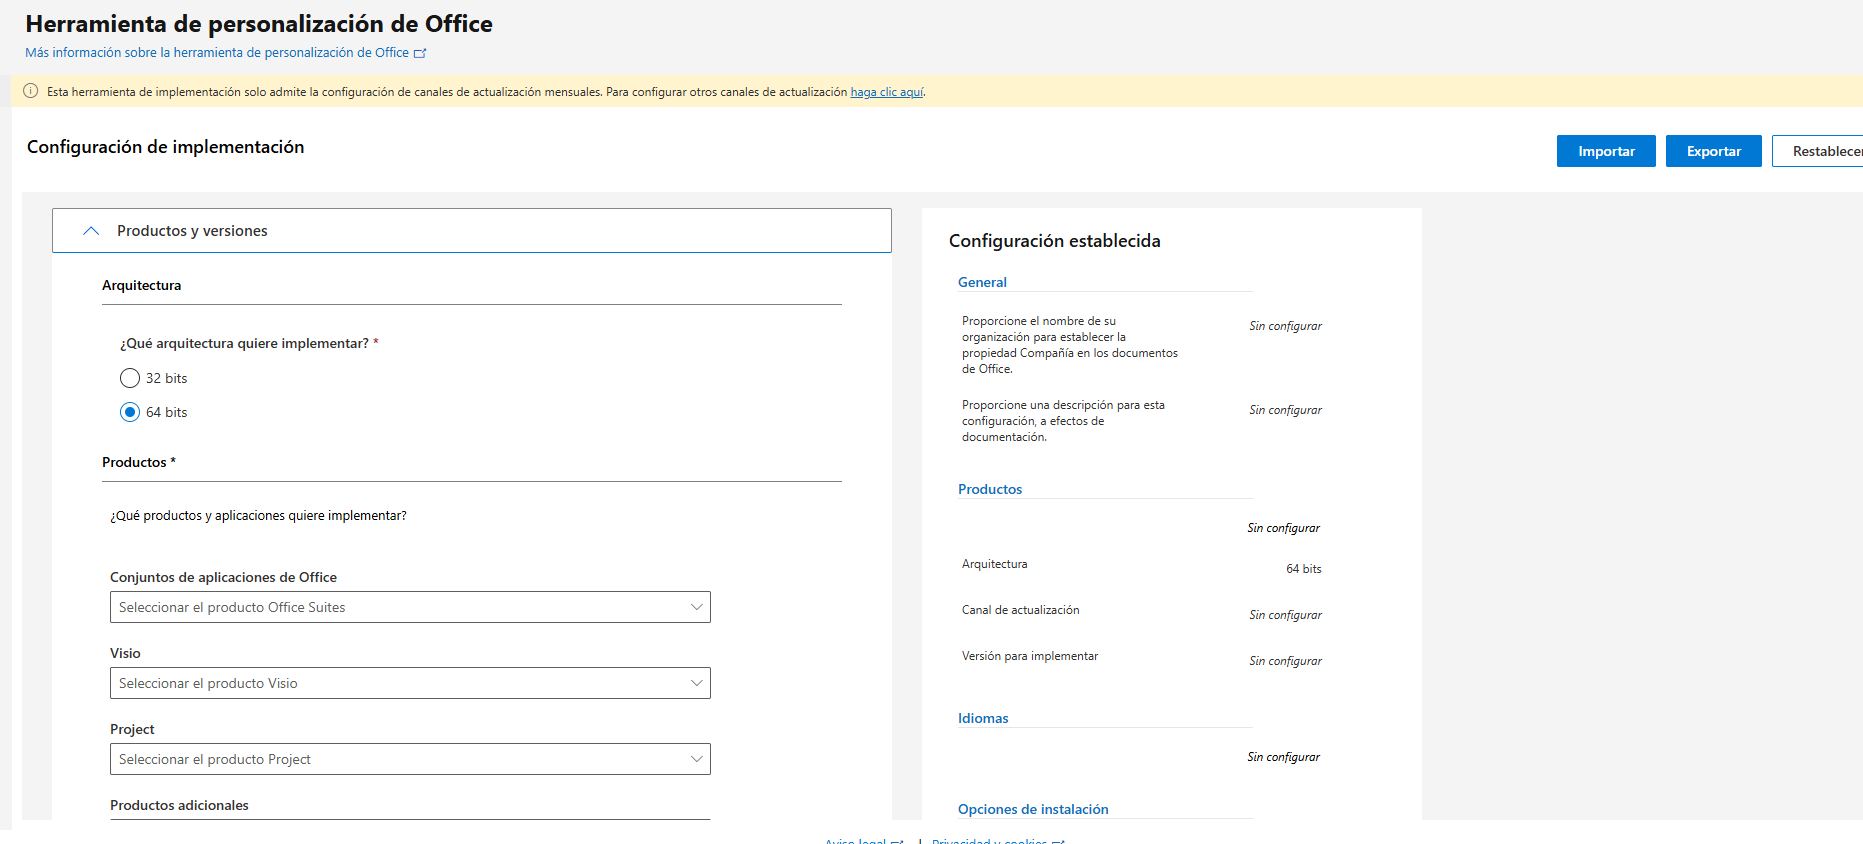Click the Importar button
1863x844 pixels.
(1606, 151)
